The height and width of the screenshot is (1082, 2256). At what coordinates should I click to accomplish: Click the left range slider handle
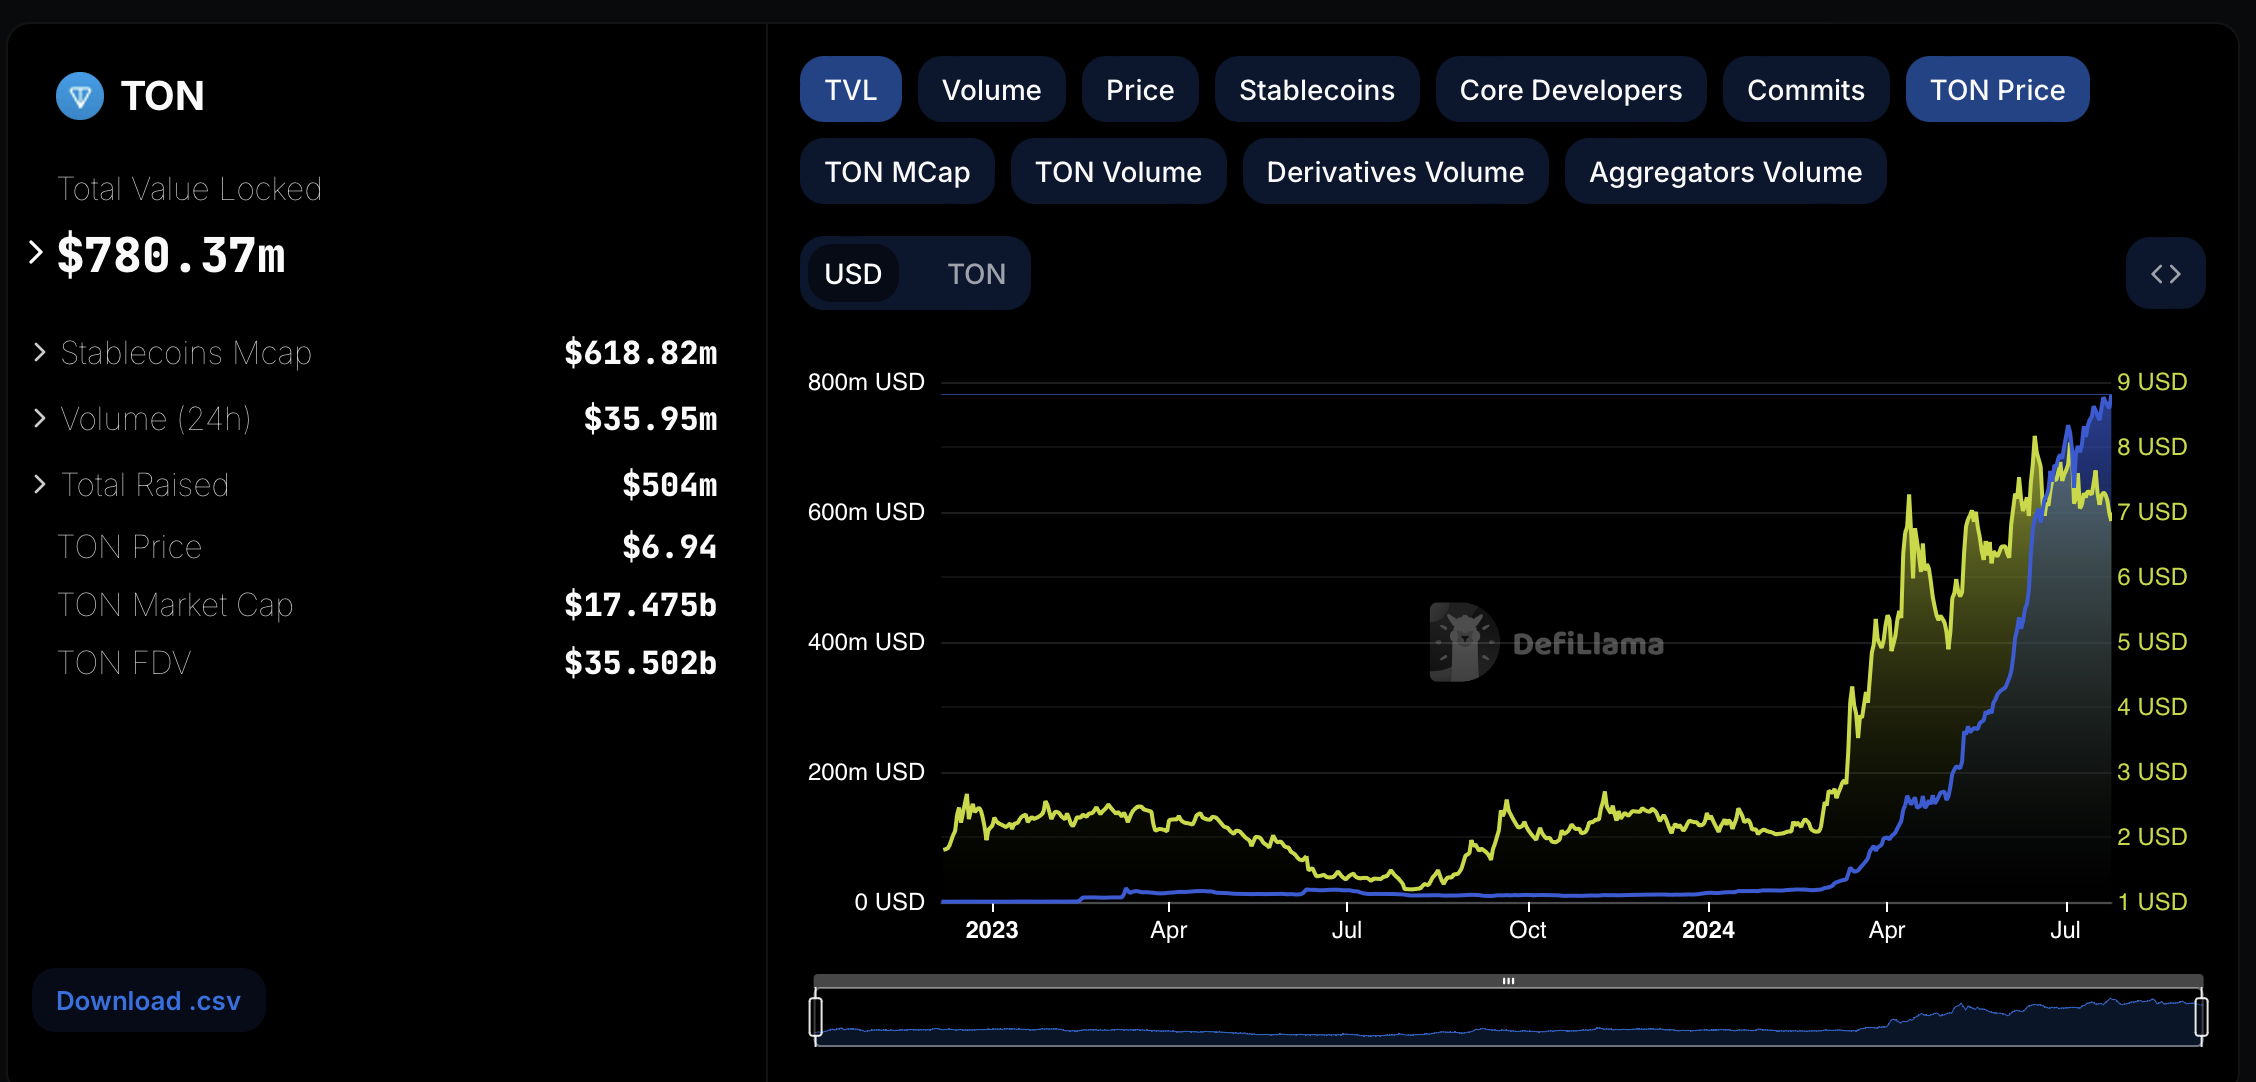pos(816,1017)
